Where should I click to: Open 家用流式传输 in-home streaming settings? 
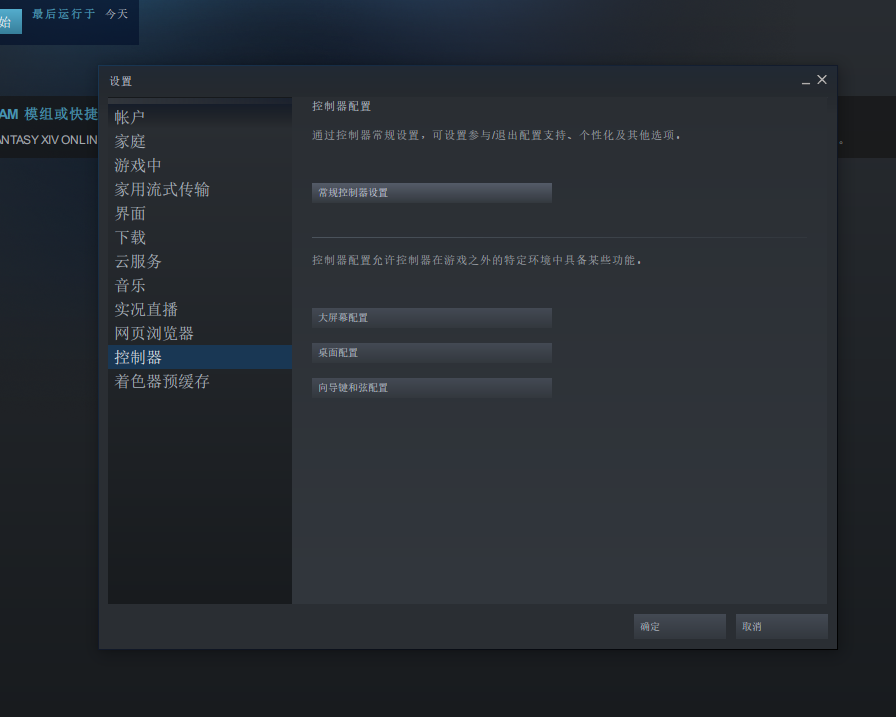(161, 189)
